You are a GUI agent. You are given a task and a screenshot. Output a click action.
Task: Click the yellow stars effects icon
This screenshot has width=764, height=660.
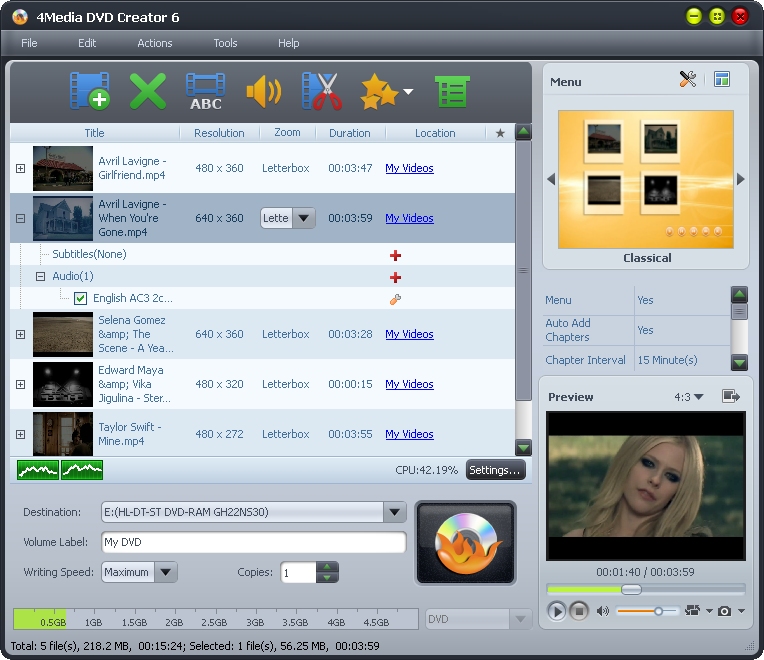tap(379, 91)
